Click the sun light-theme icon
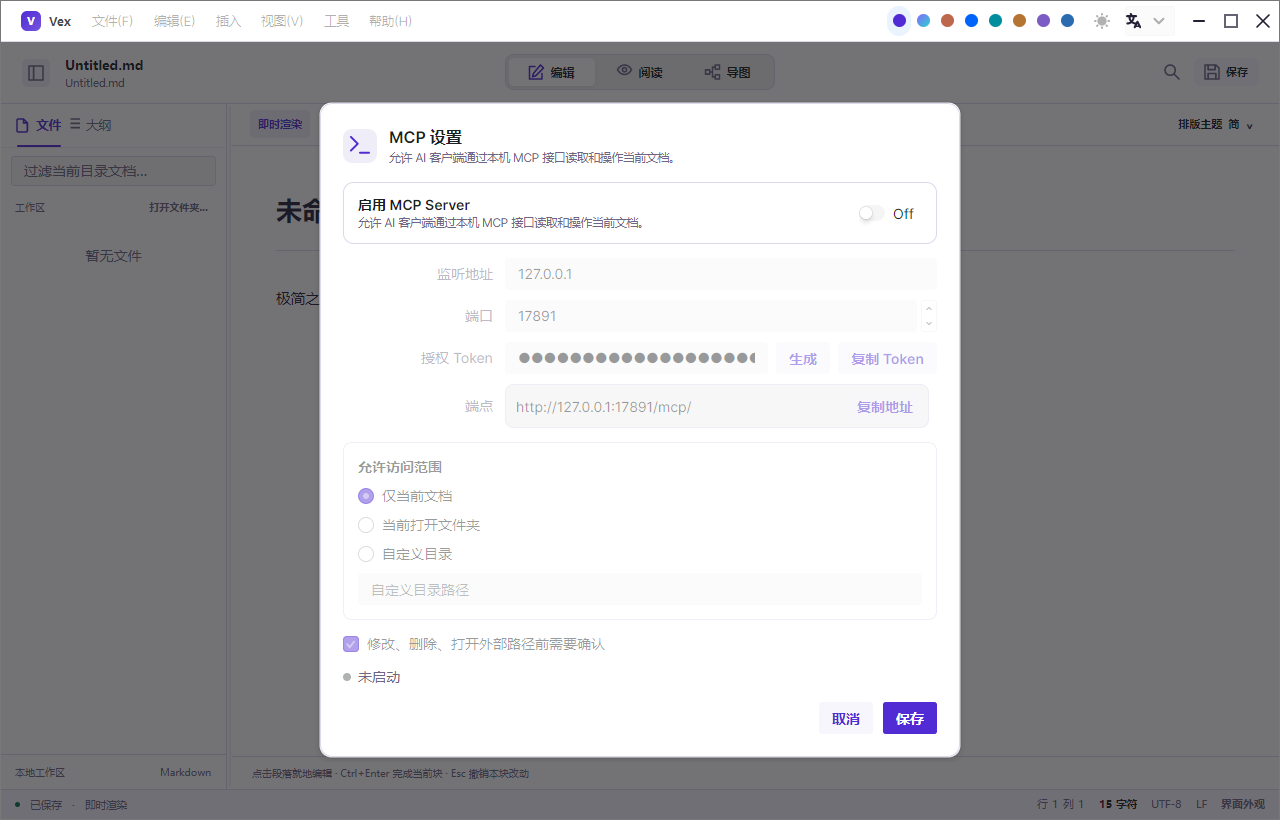Image resolution: width=1280 pixels, height=820 pixels. point(1102,21)
